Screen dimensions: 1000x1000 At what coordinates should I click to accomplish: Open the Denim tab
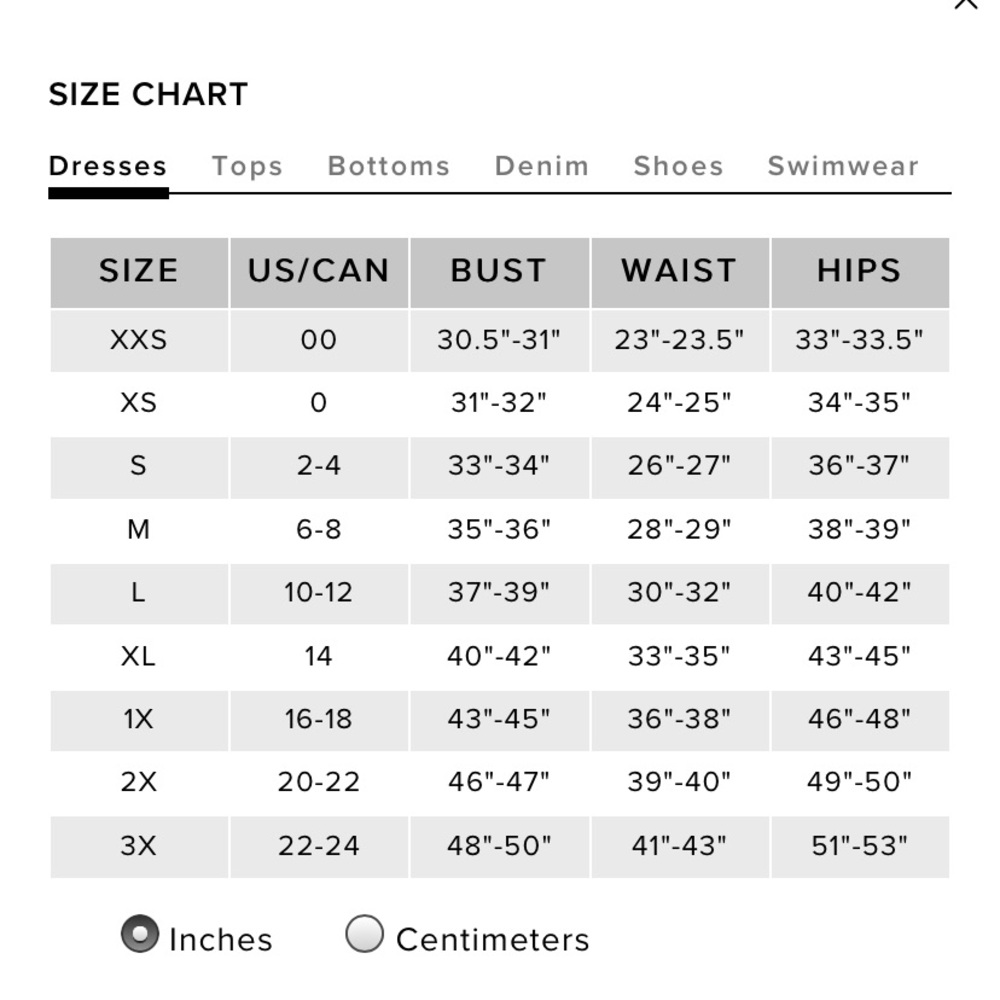542,166
